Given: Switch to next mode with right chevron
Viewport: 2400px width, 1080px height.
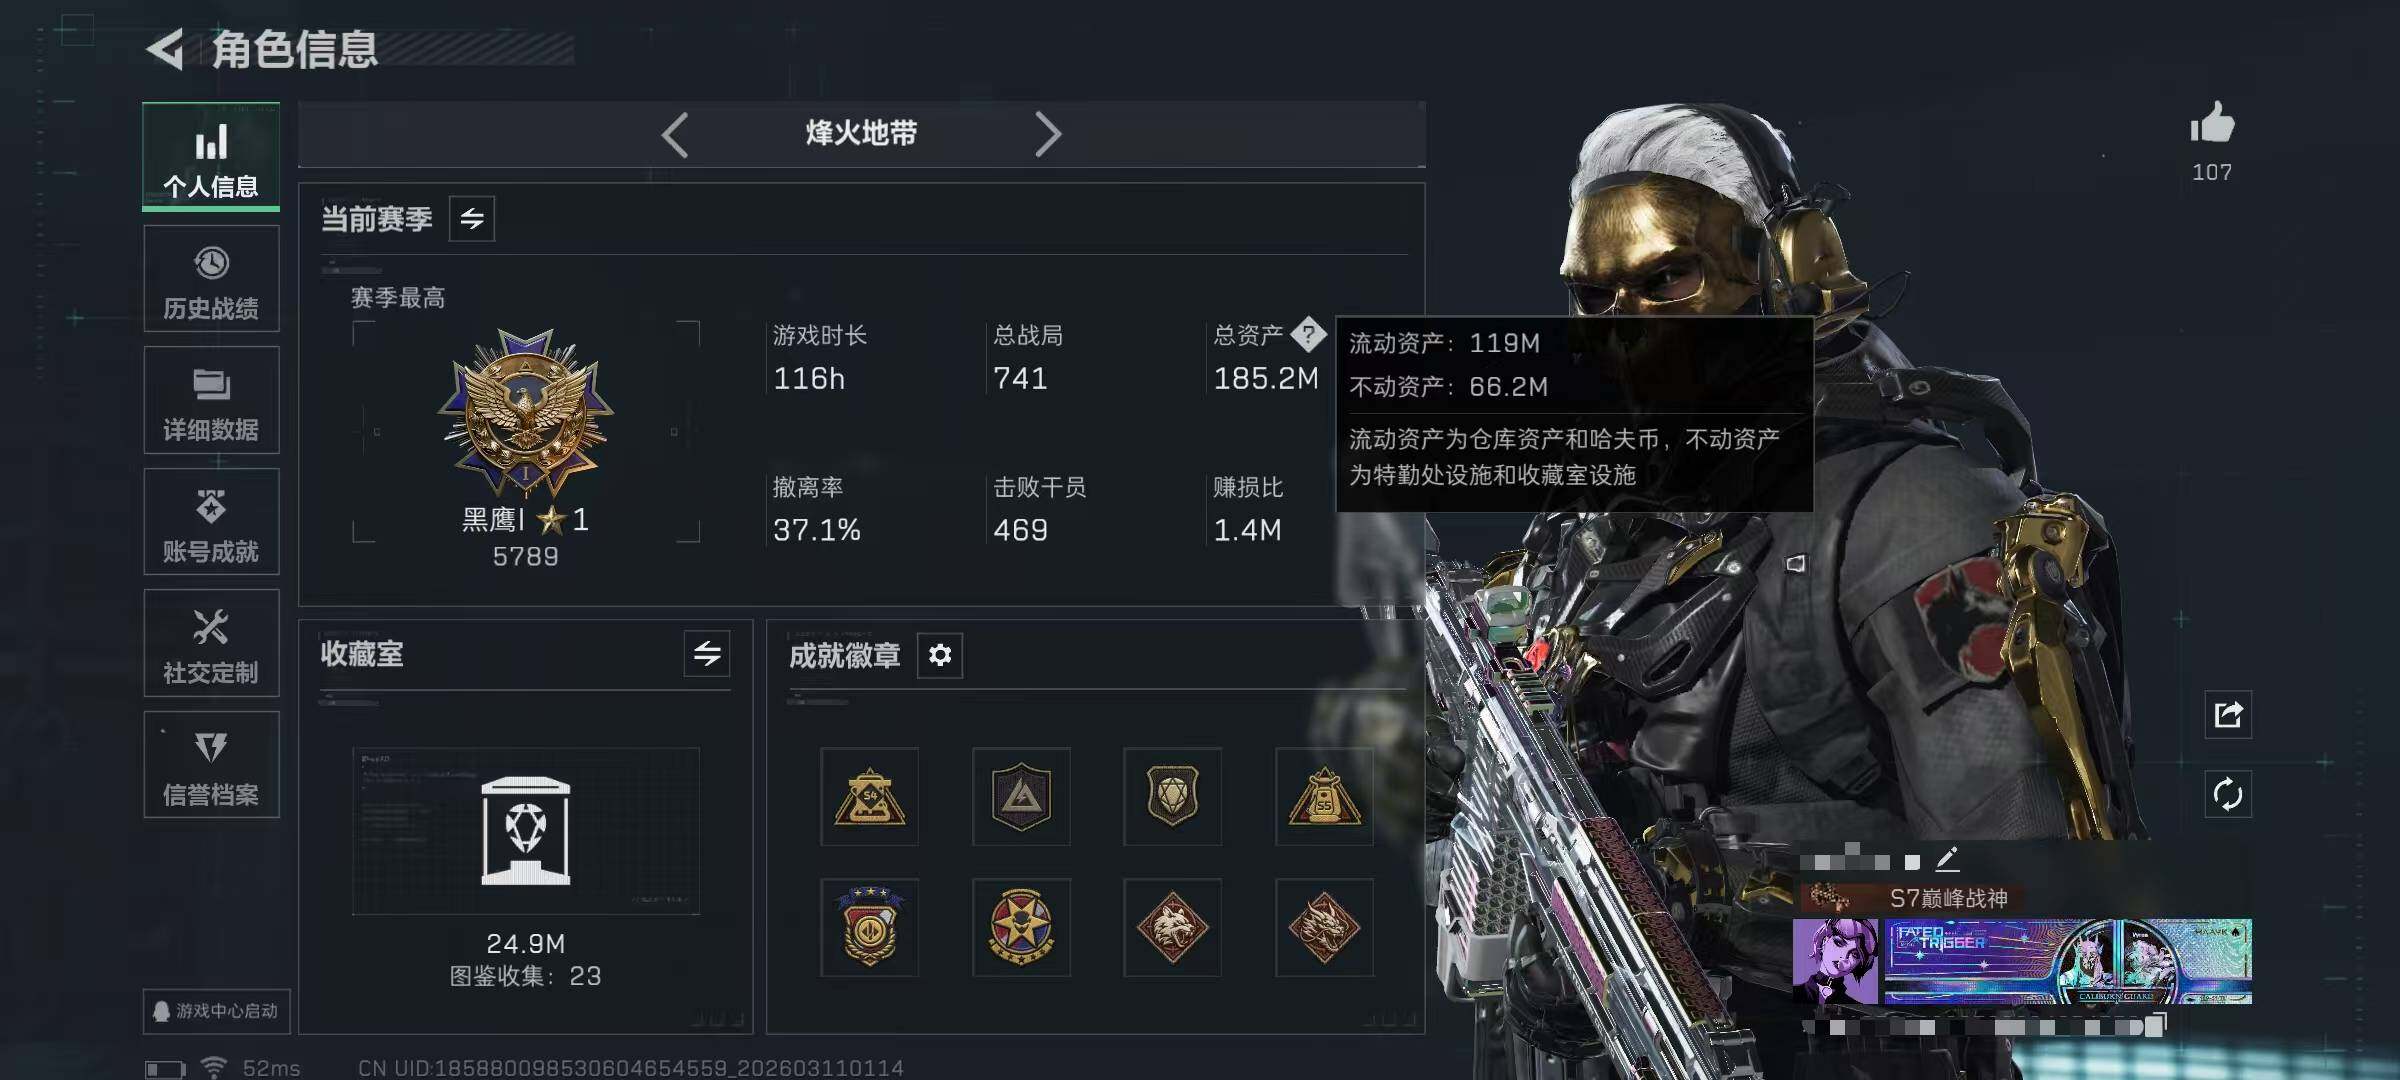Looking at the screenshot, I should click(x=1047, y=134).
